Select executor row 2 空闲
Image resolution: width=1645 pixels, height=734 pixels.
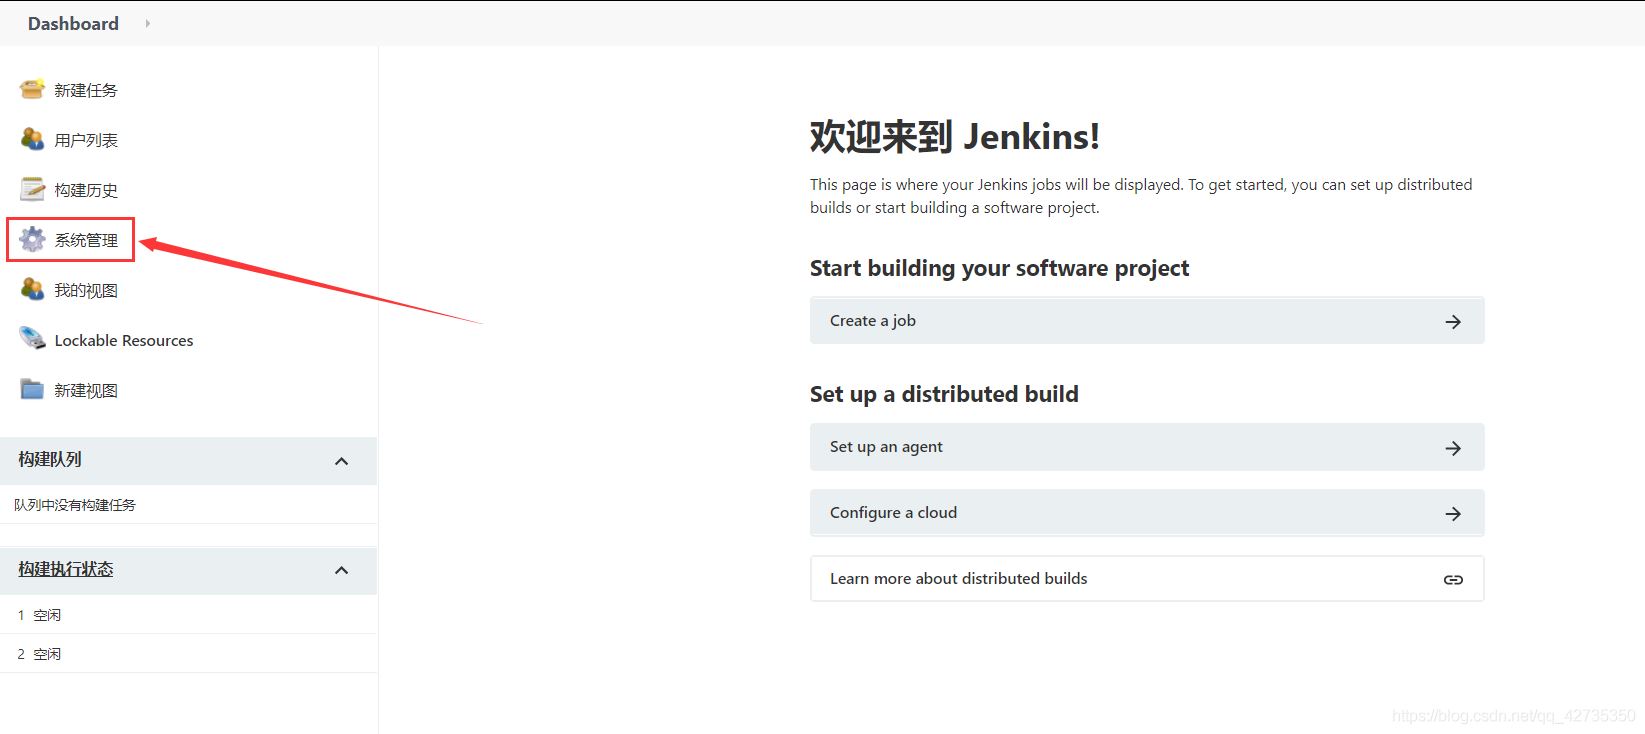[x=188, y=654]
